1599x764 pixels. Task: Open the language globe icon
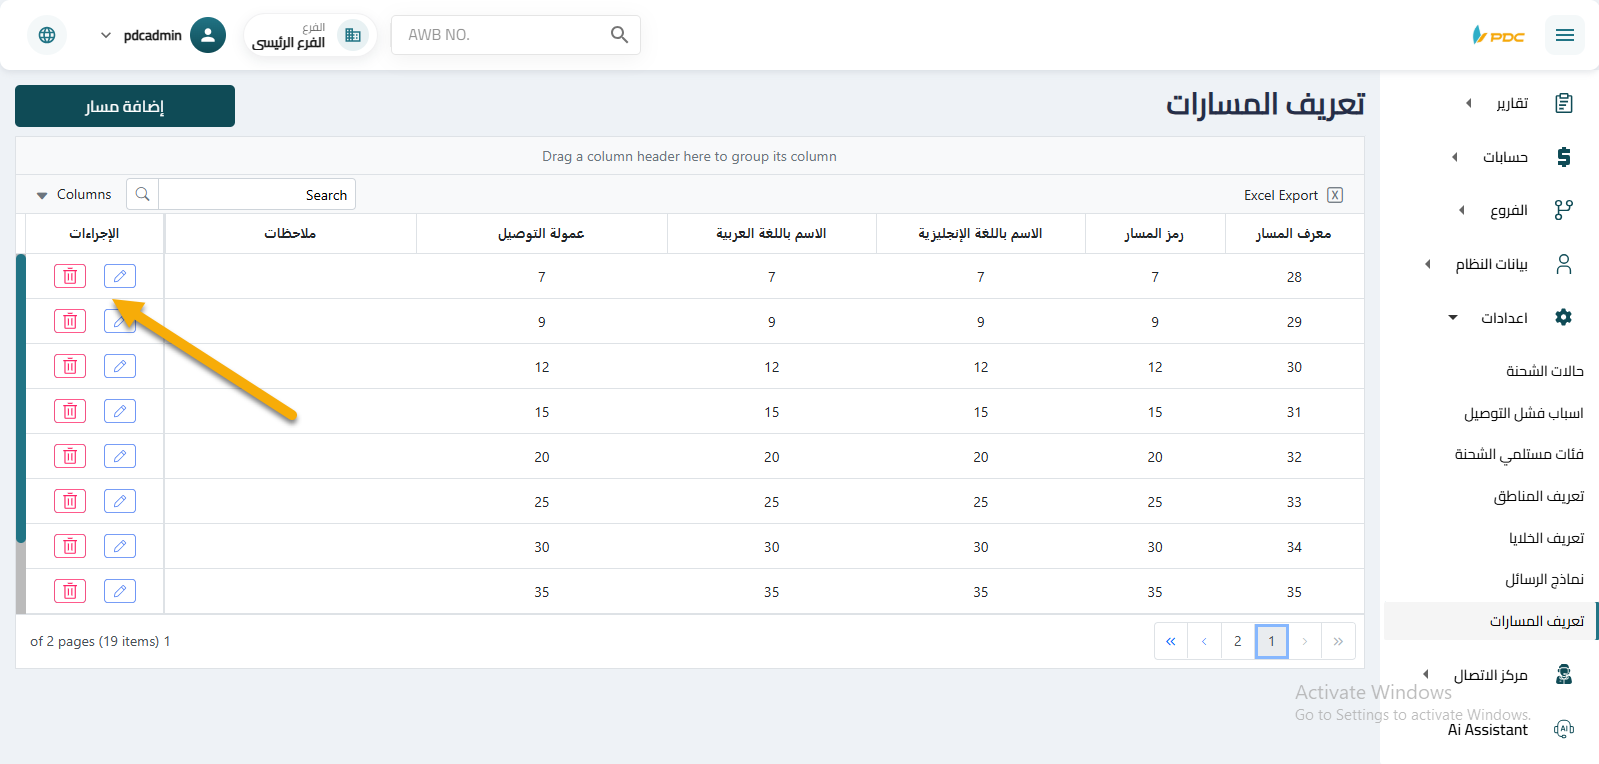47,35
